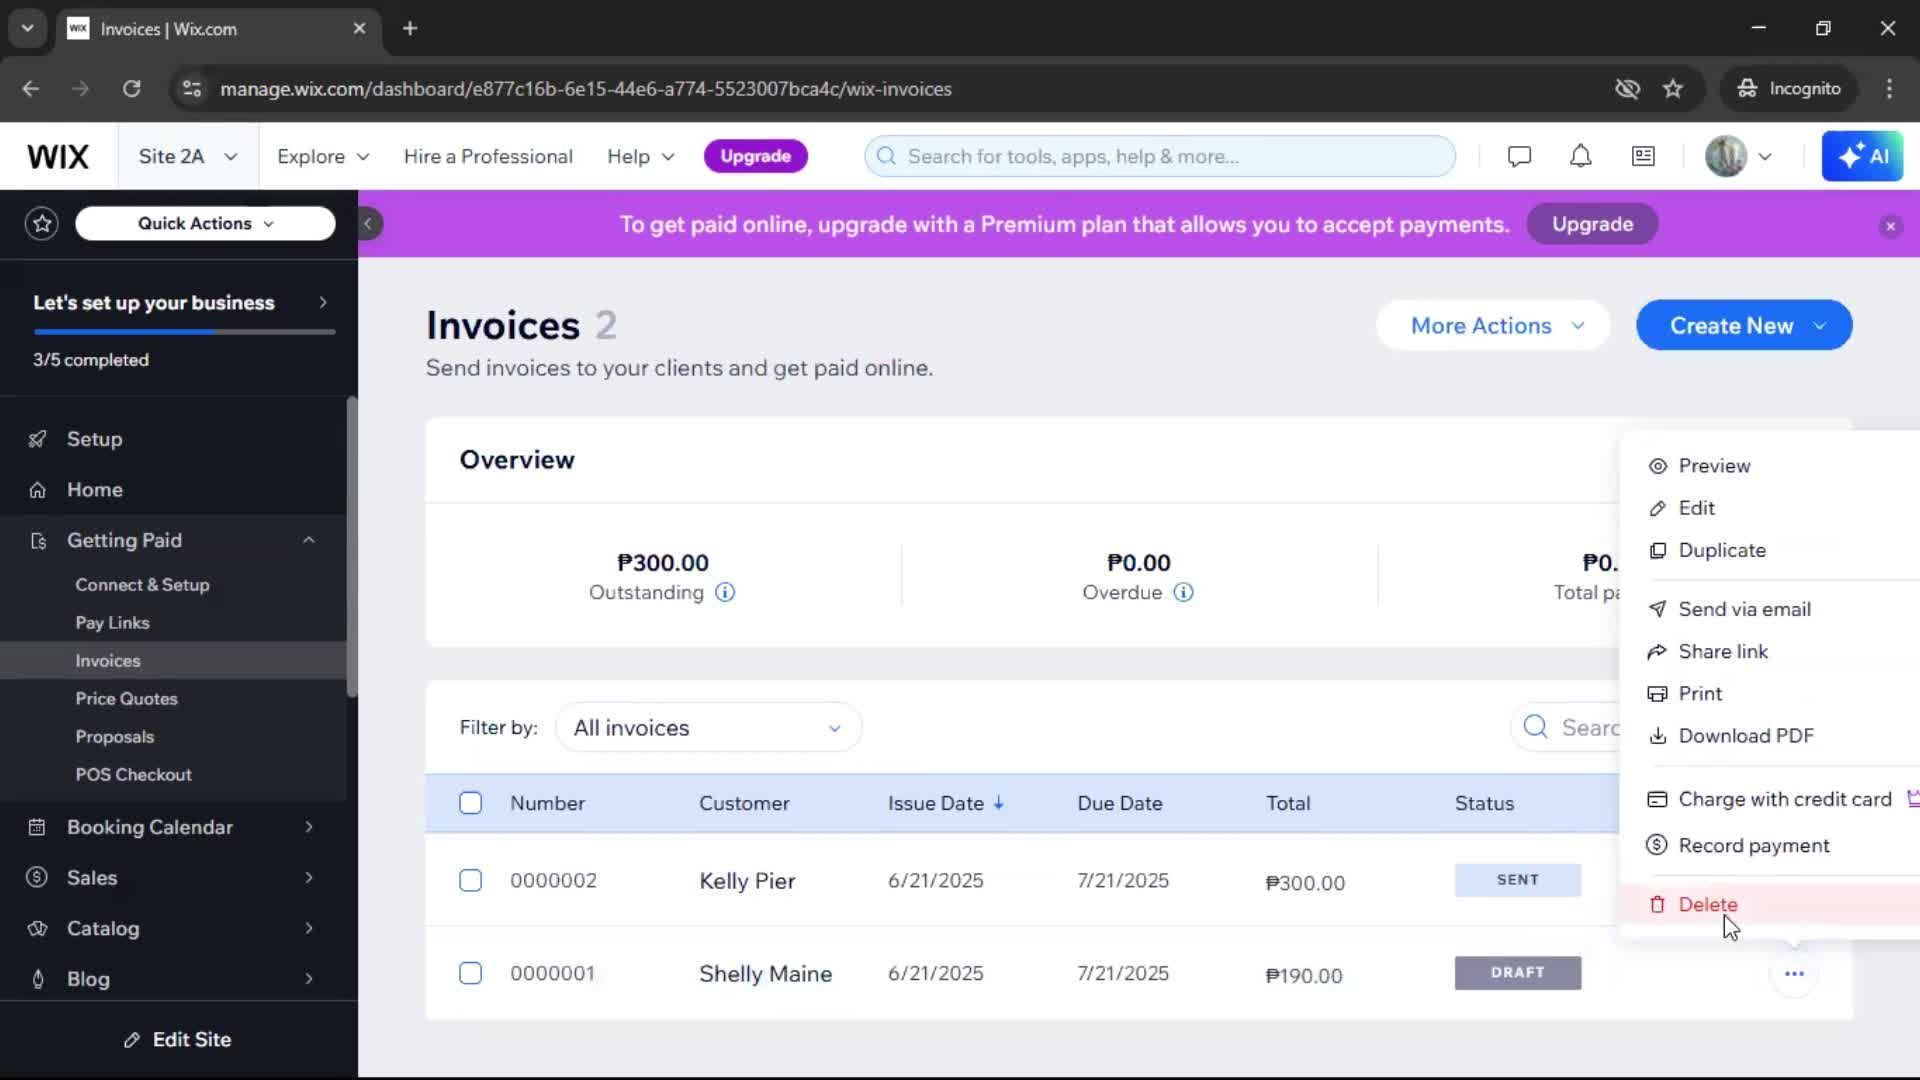Click the Sales dollar icon
Image resolution: width=1920 pixels, height=1080 pixels.
tap(37, 877)
